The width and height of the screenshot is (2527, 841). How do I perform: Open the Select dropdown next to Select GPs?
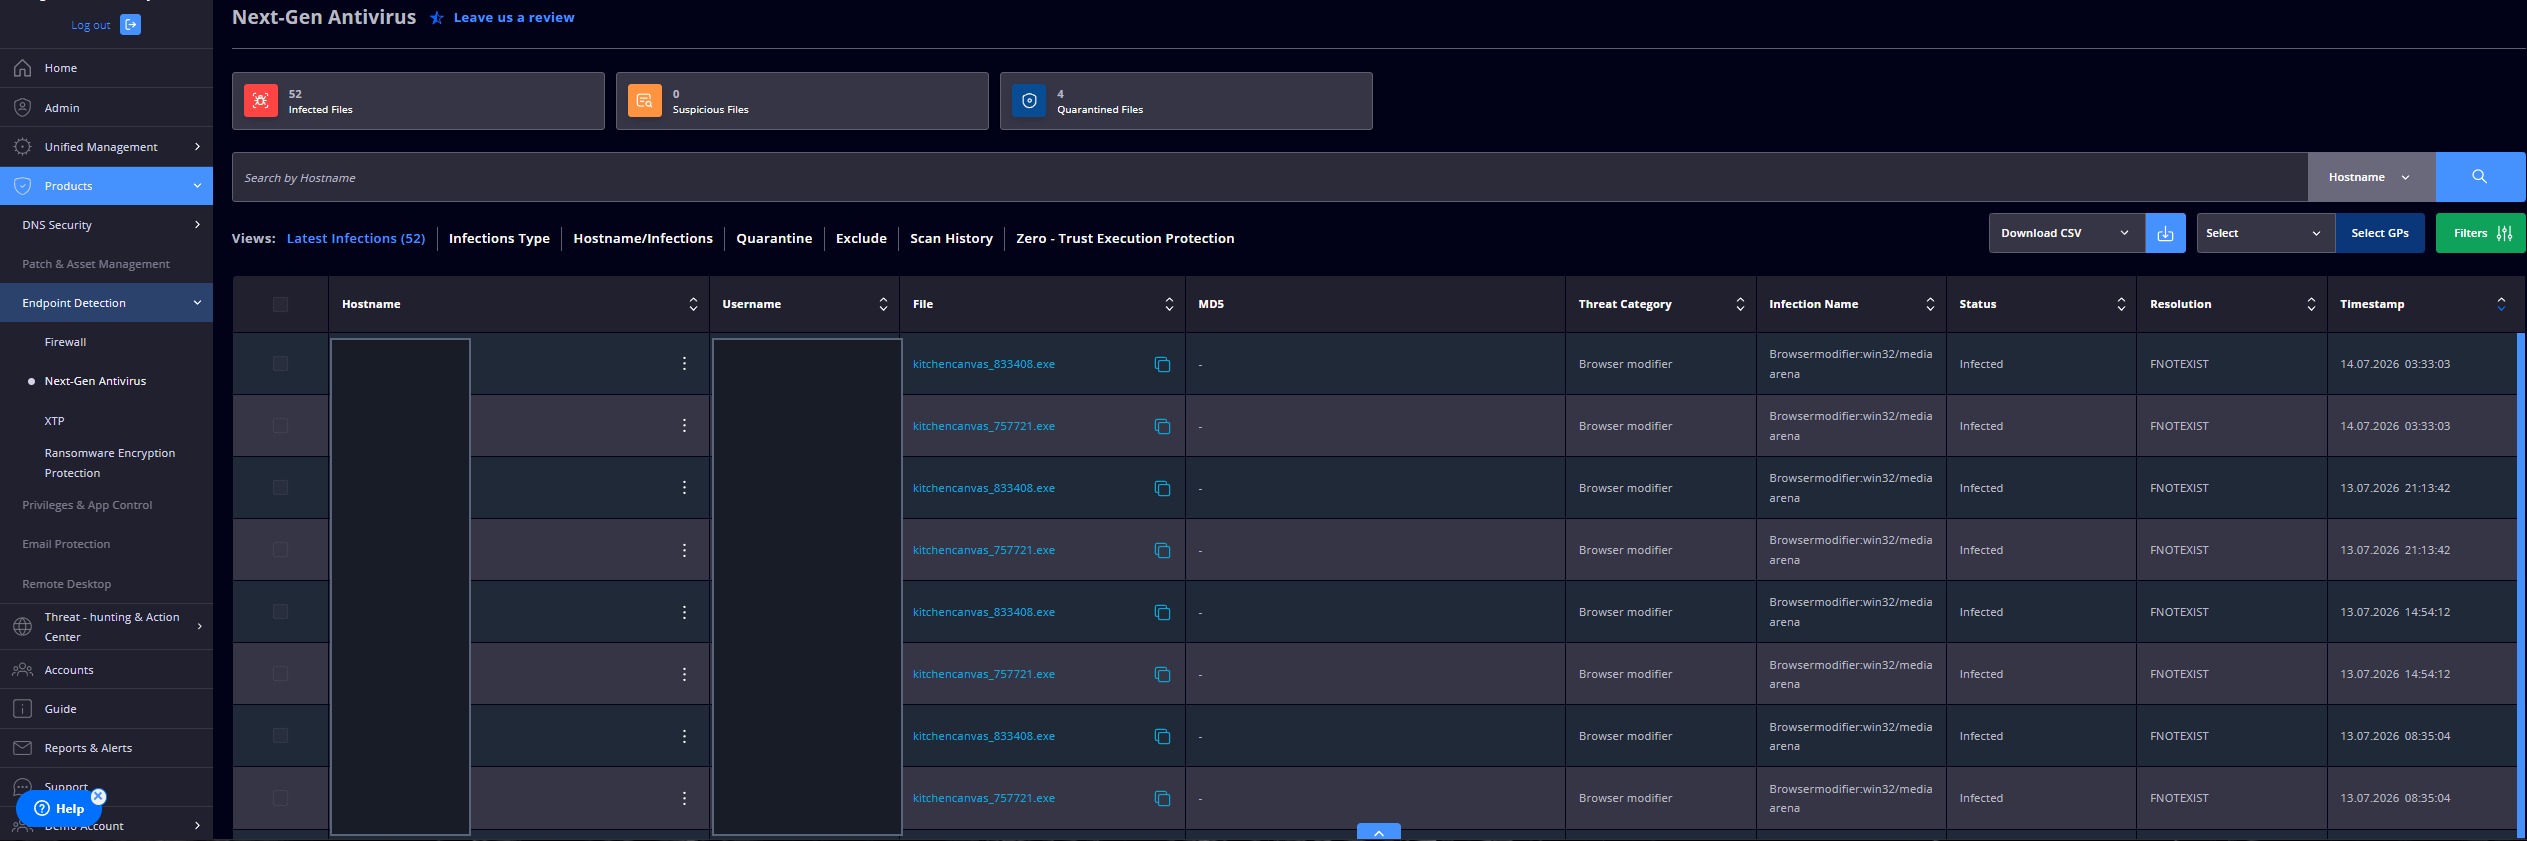pyautogui.click(x=2265, y=233)
